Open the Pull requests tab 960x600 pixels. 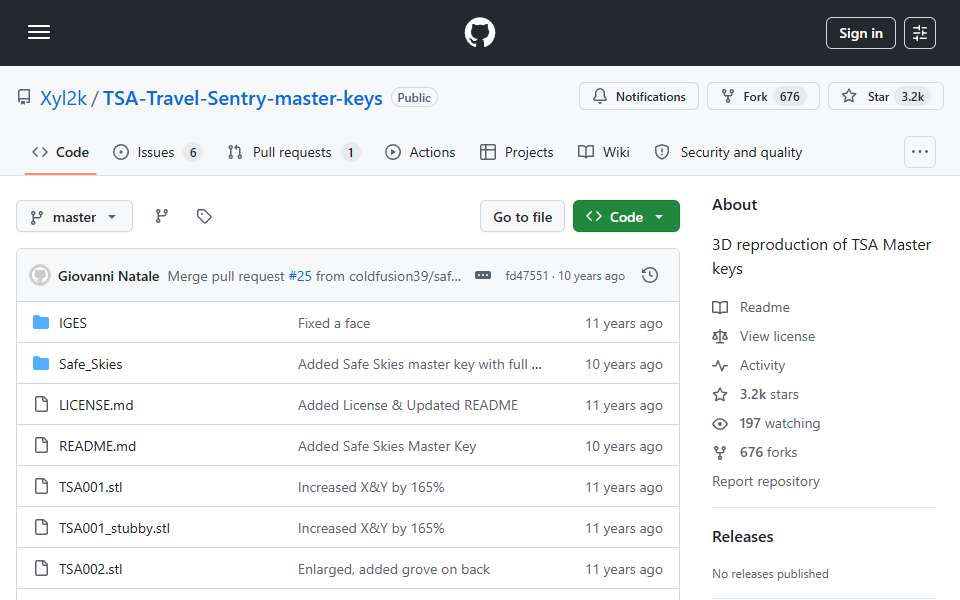coord(294,152)
